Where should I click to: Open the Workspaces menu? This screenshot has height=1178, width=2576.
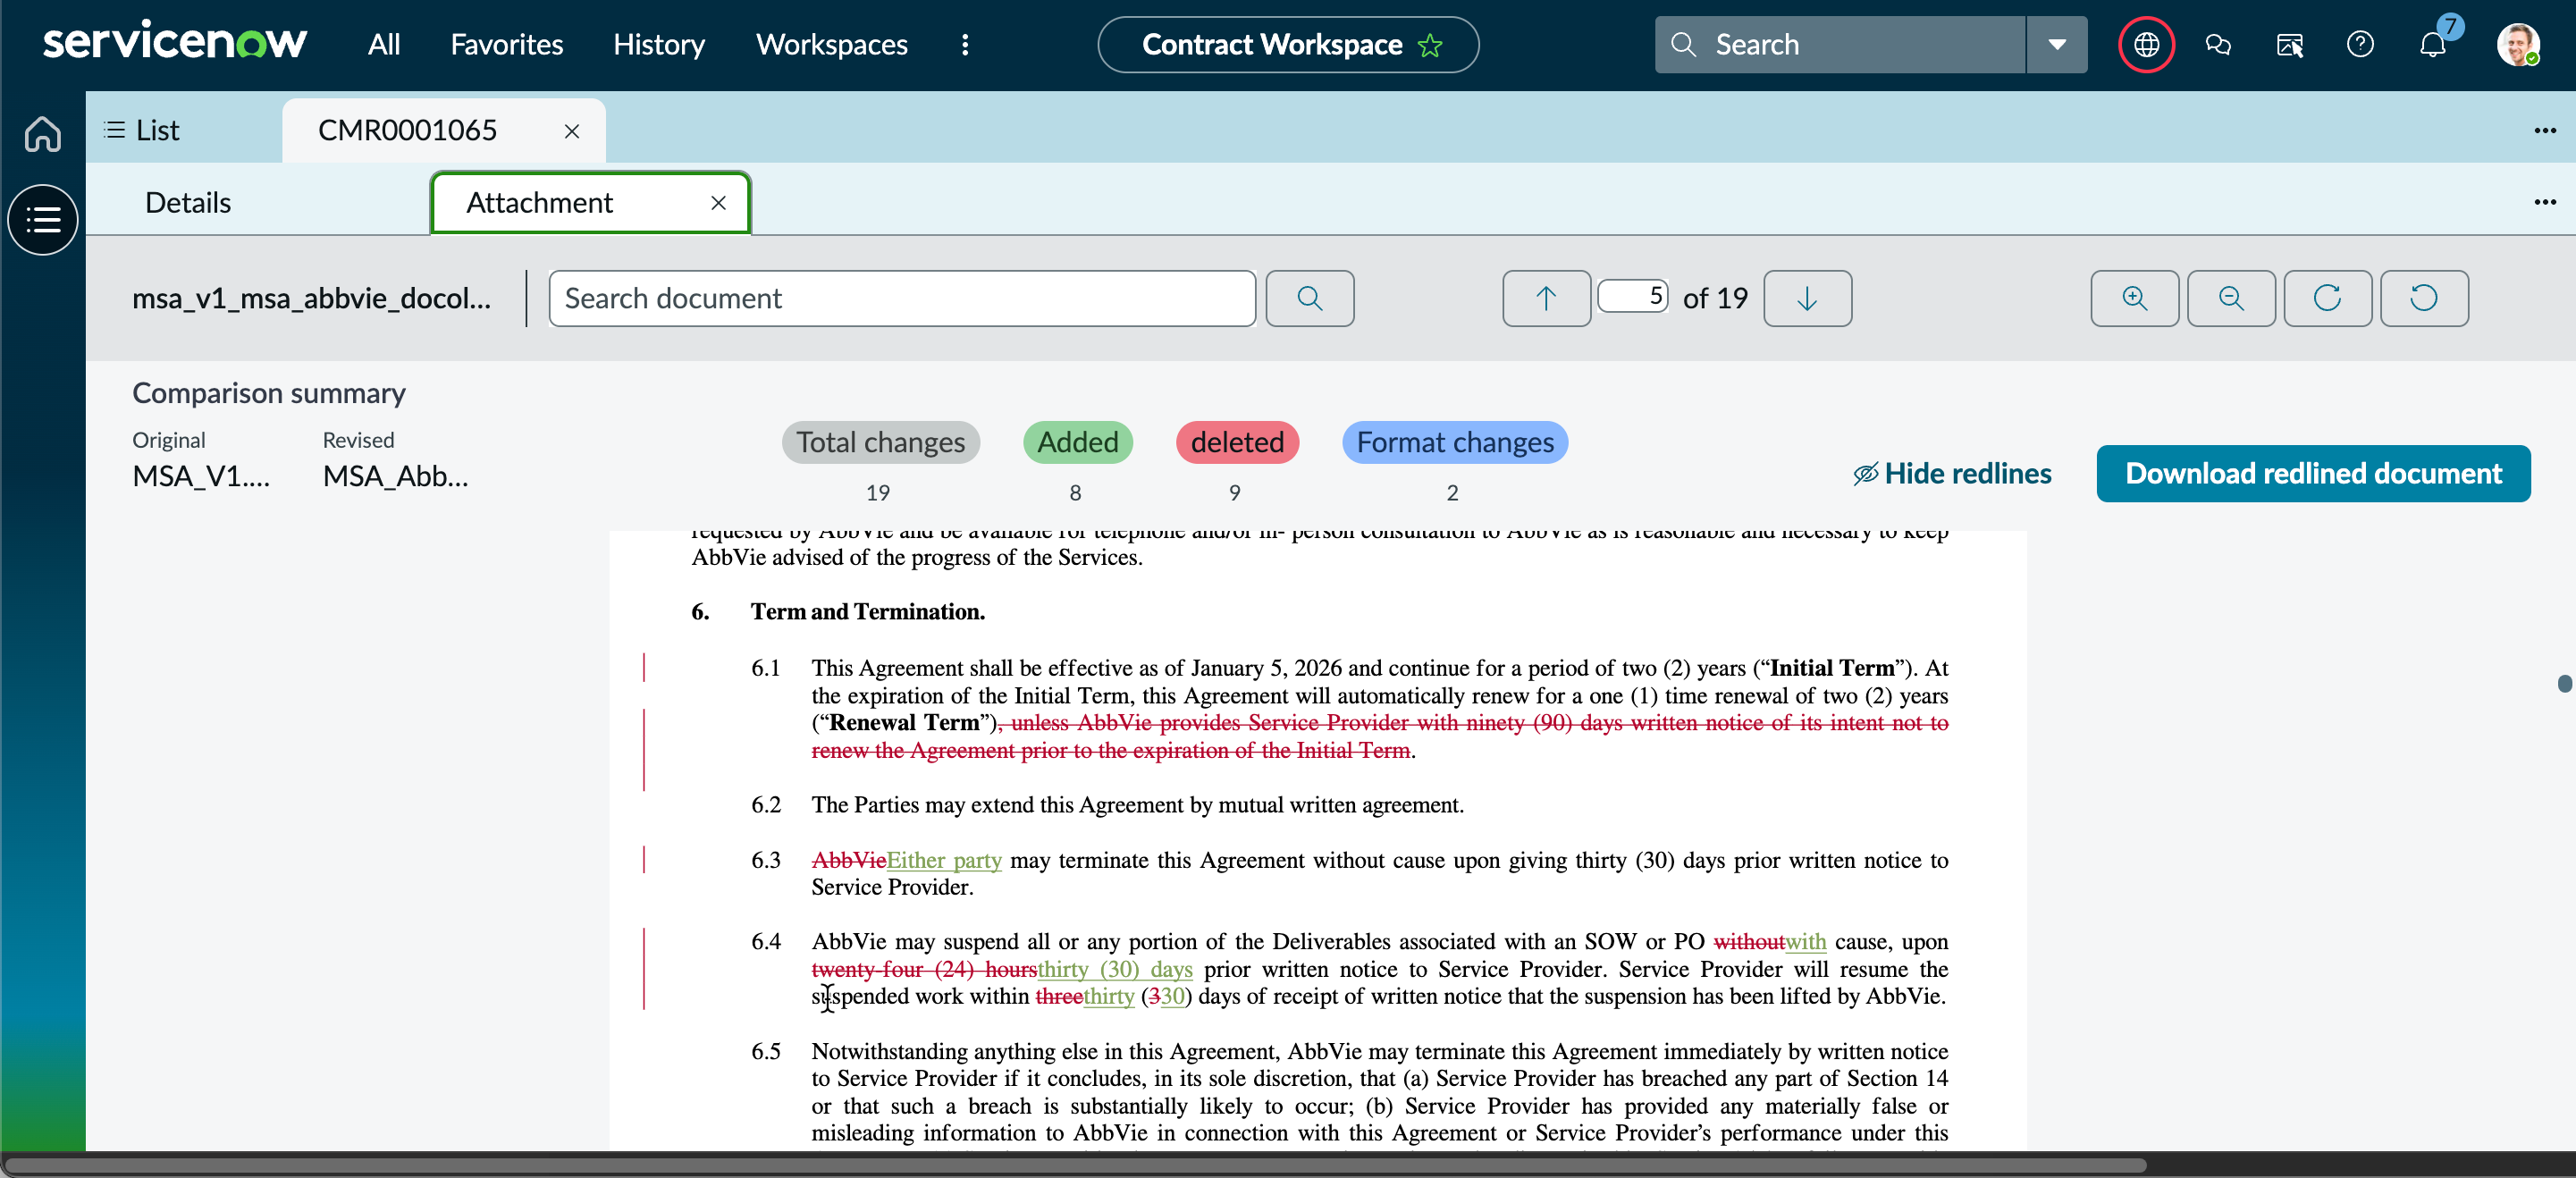(831, 44)
